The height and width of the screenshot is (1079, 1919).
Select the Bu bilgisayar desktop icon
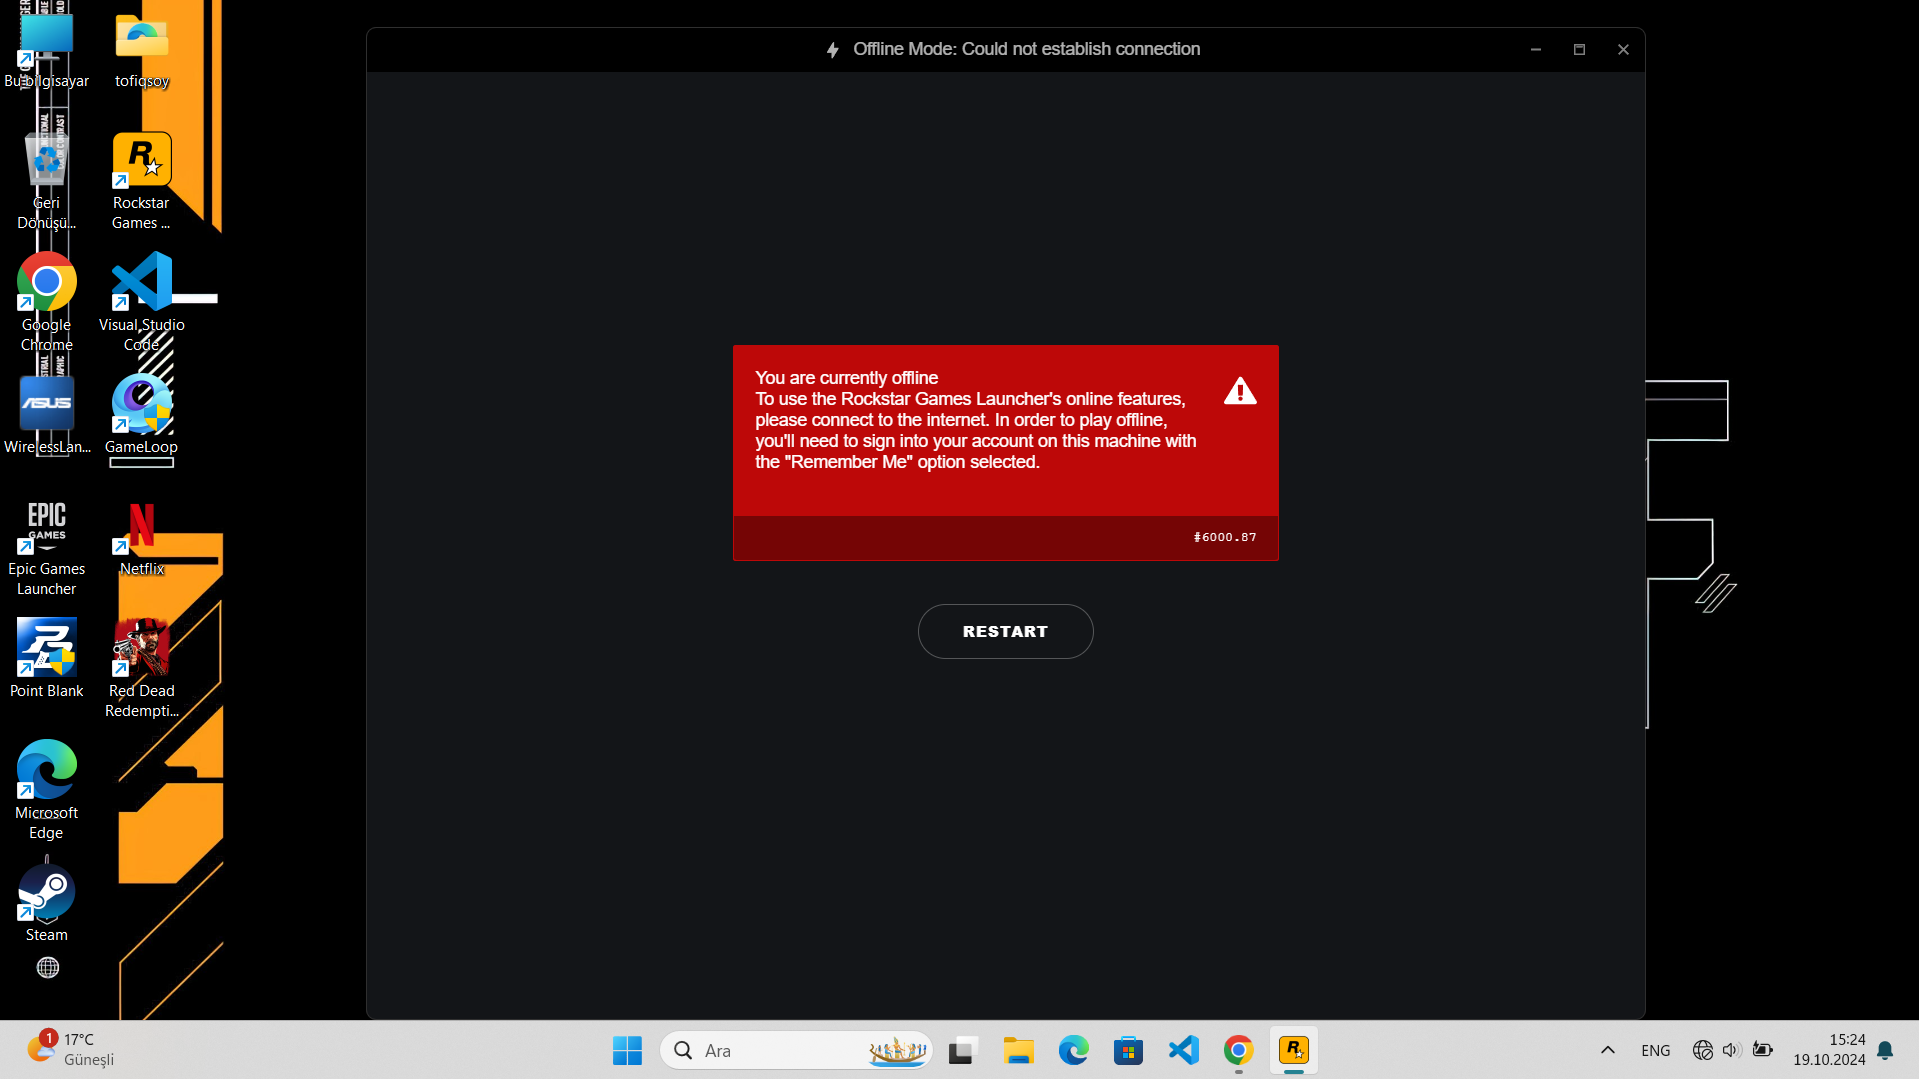pos(46,50)
